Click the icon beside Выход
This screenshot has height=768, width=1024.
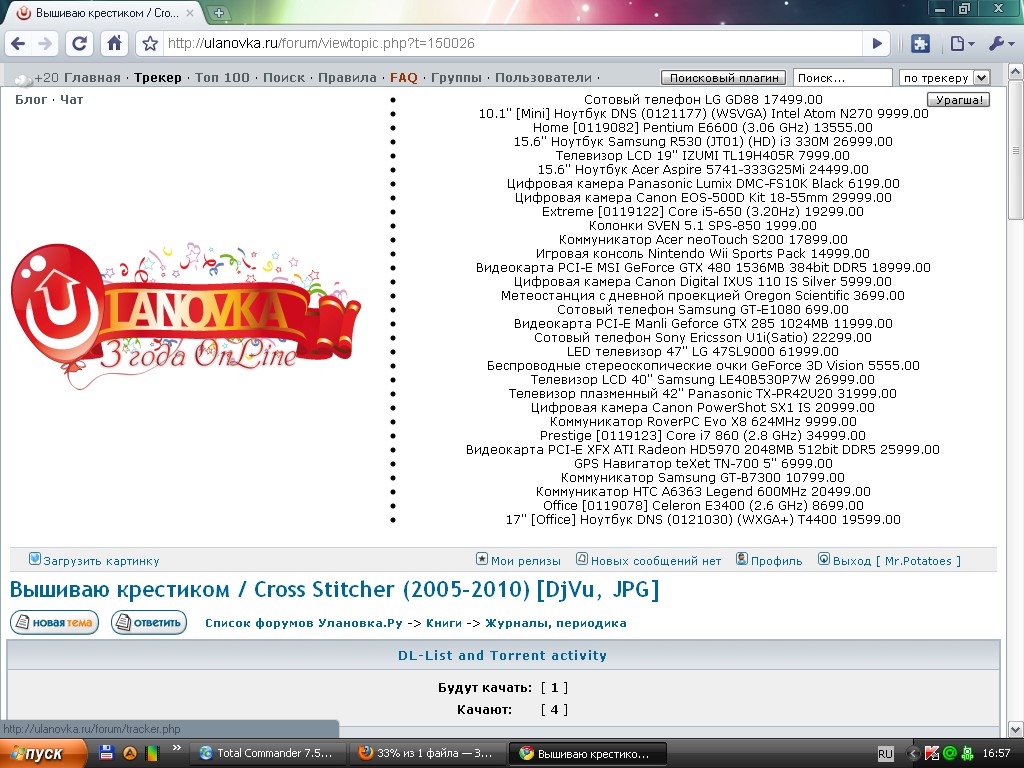824,559
